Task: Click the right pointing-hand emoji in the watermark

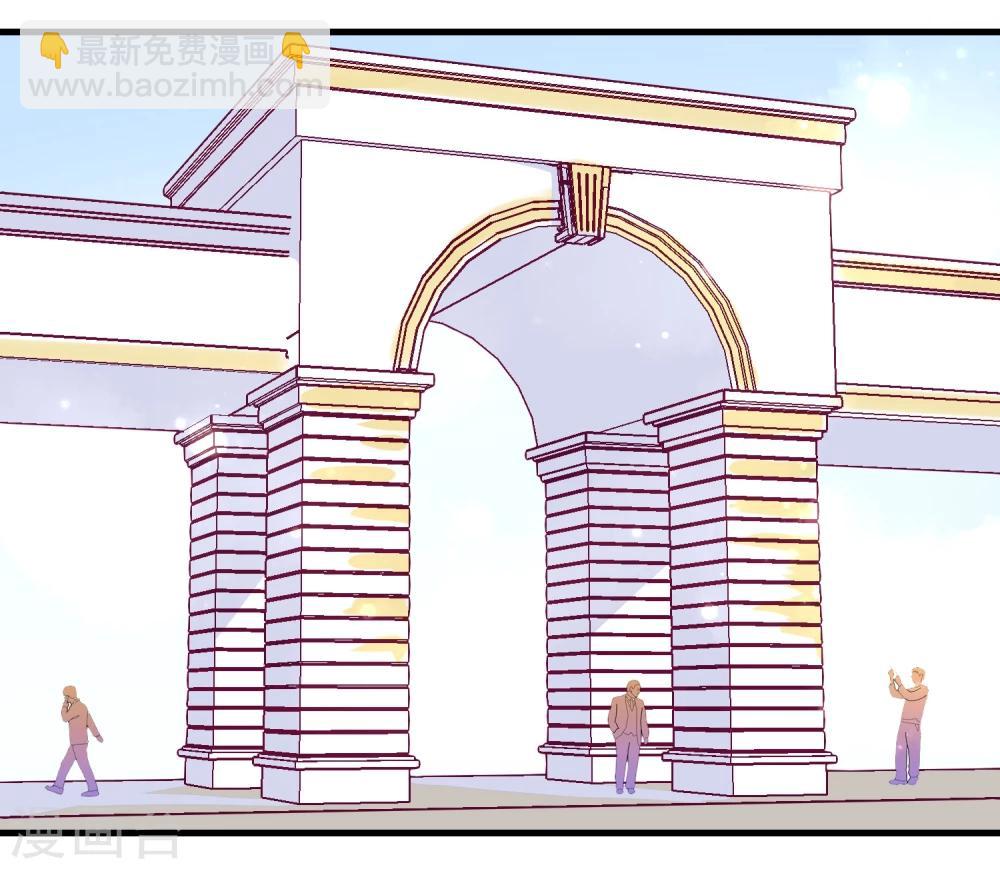Action: [296, 49]
